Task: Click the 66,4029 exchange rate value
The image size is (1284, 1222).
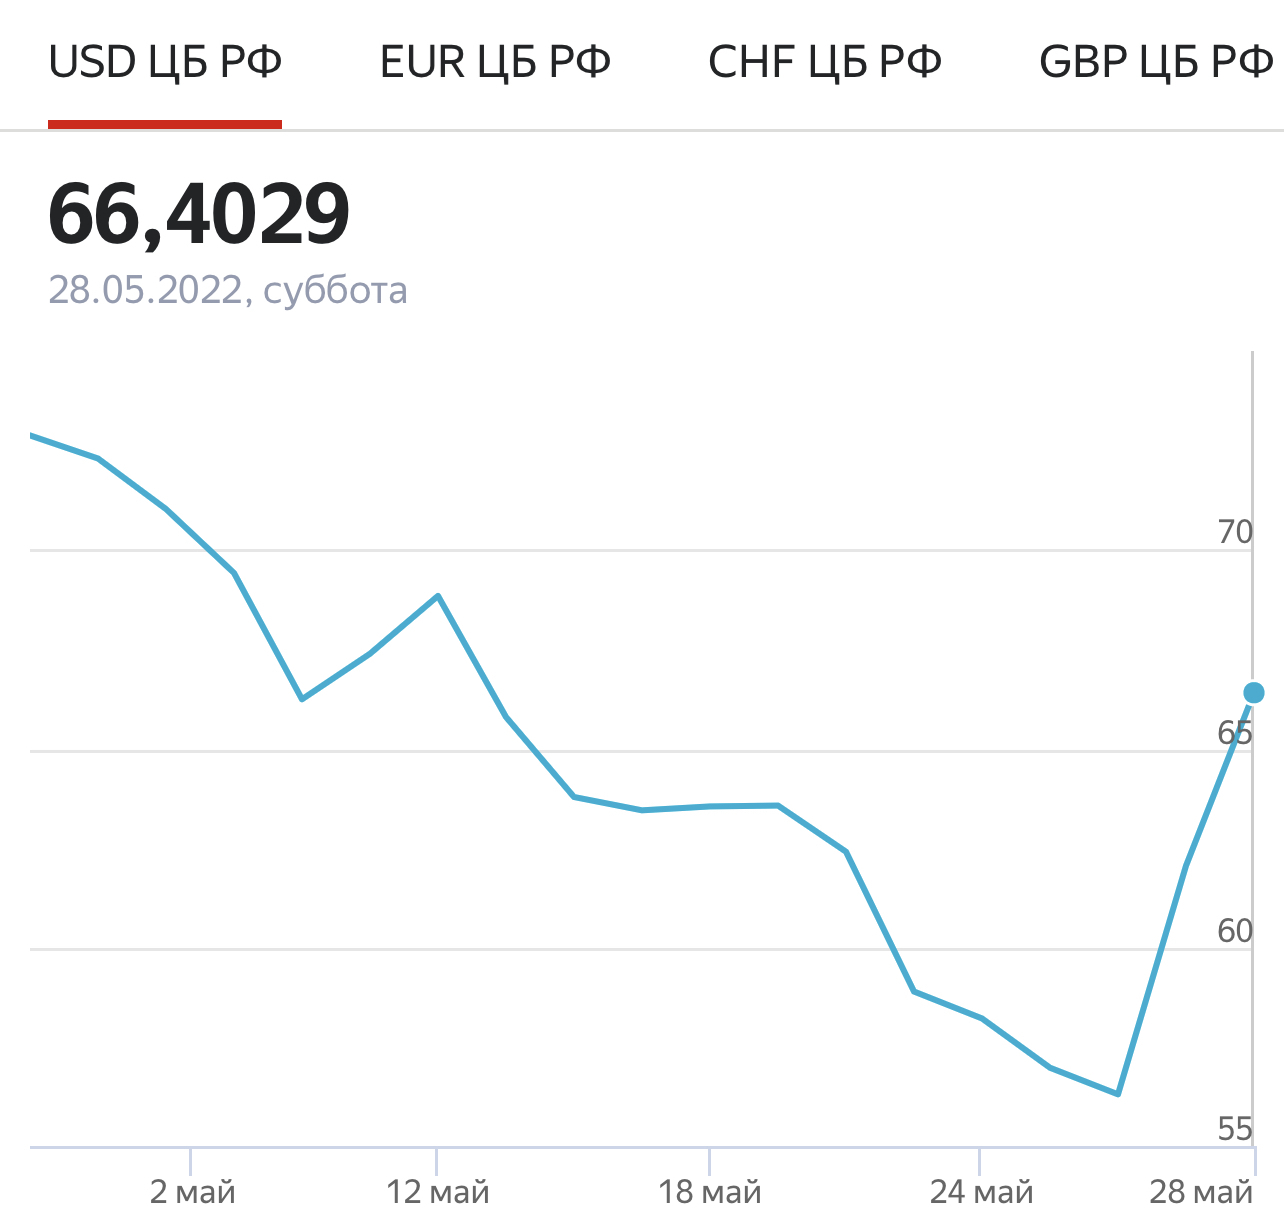Action: (x=199, y=214)
